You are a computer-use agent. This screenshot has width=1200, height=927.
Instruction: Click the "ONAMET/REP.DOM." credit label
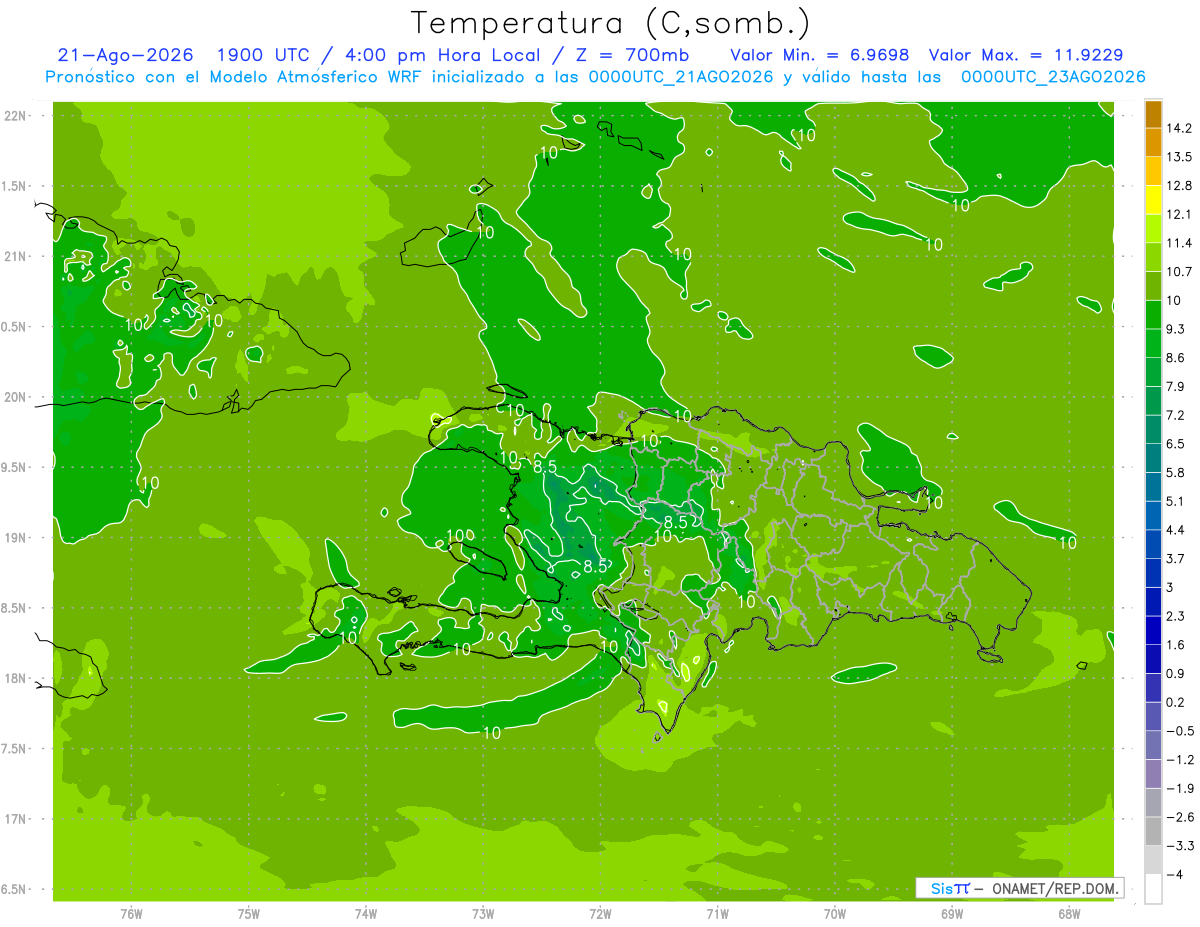coord(1055,888)
